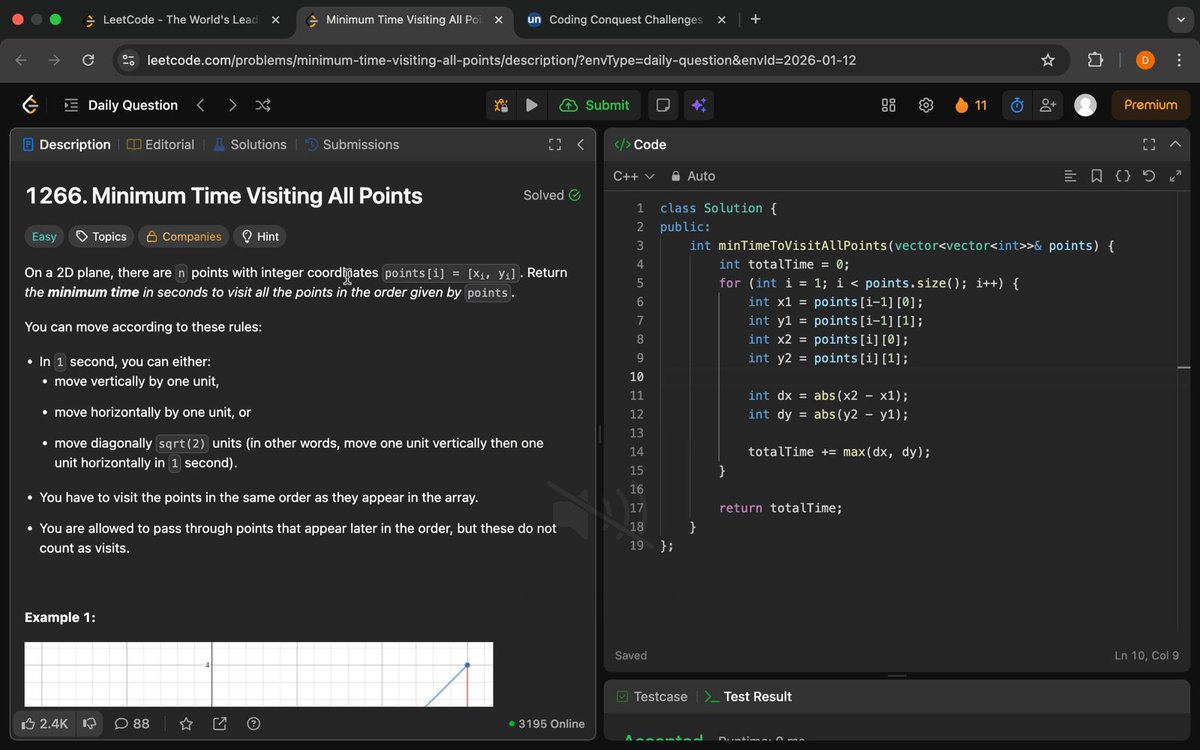Click the Easy difficulty tag
This screenshot has height=750, width=1200.
[44, 237]
